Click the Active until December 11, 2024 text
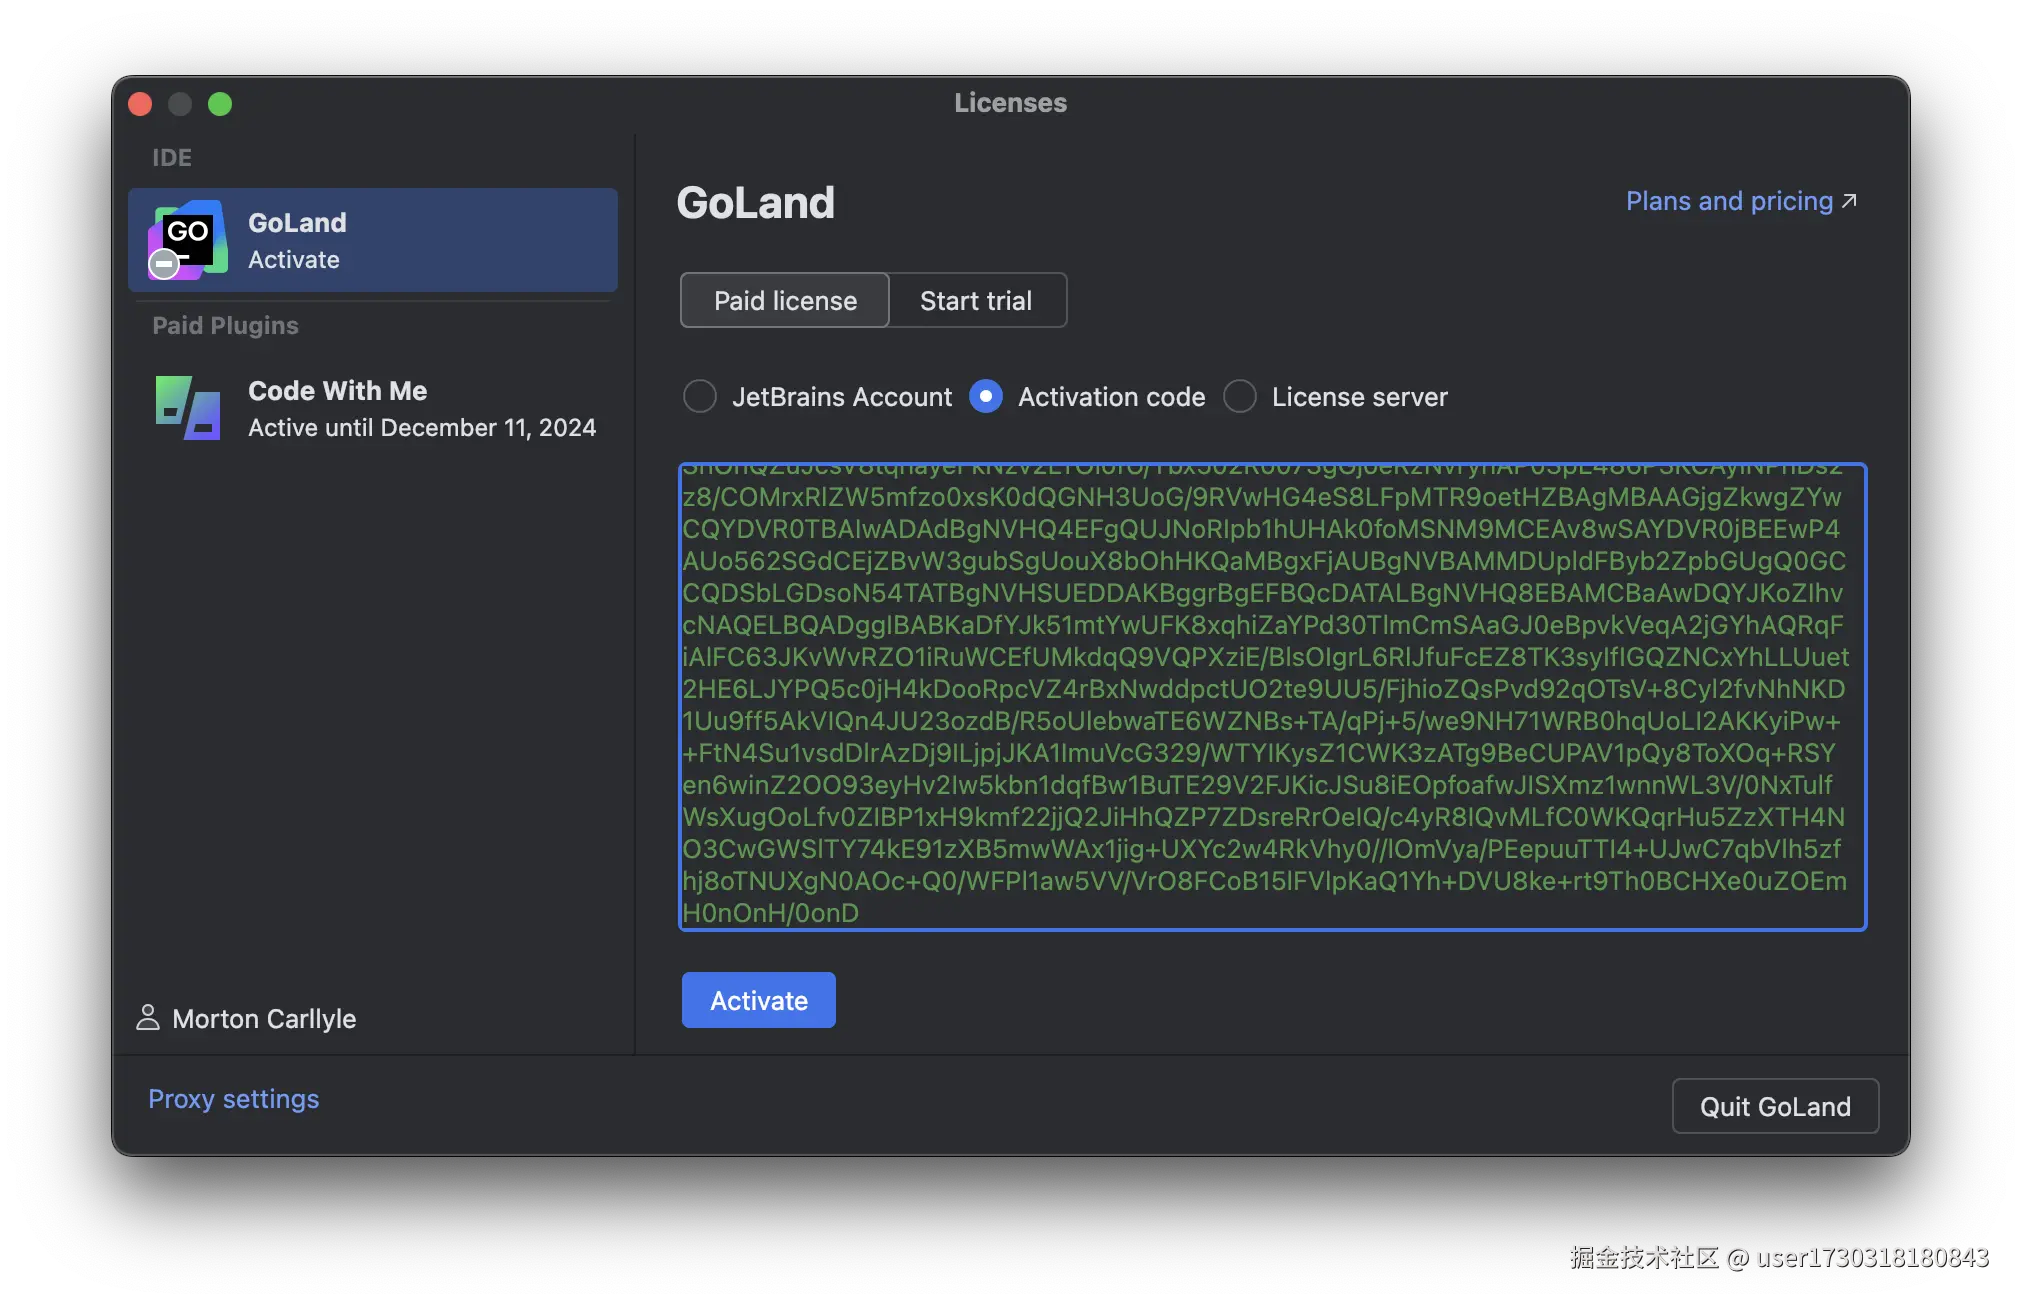 (x=422, y=428)
